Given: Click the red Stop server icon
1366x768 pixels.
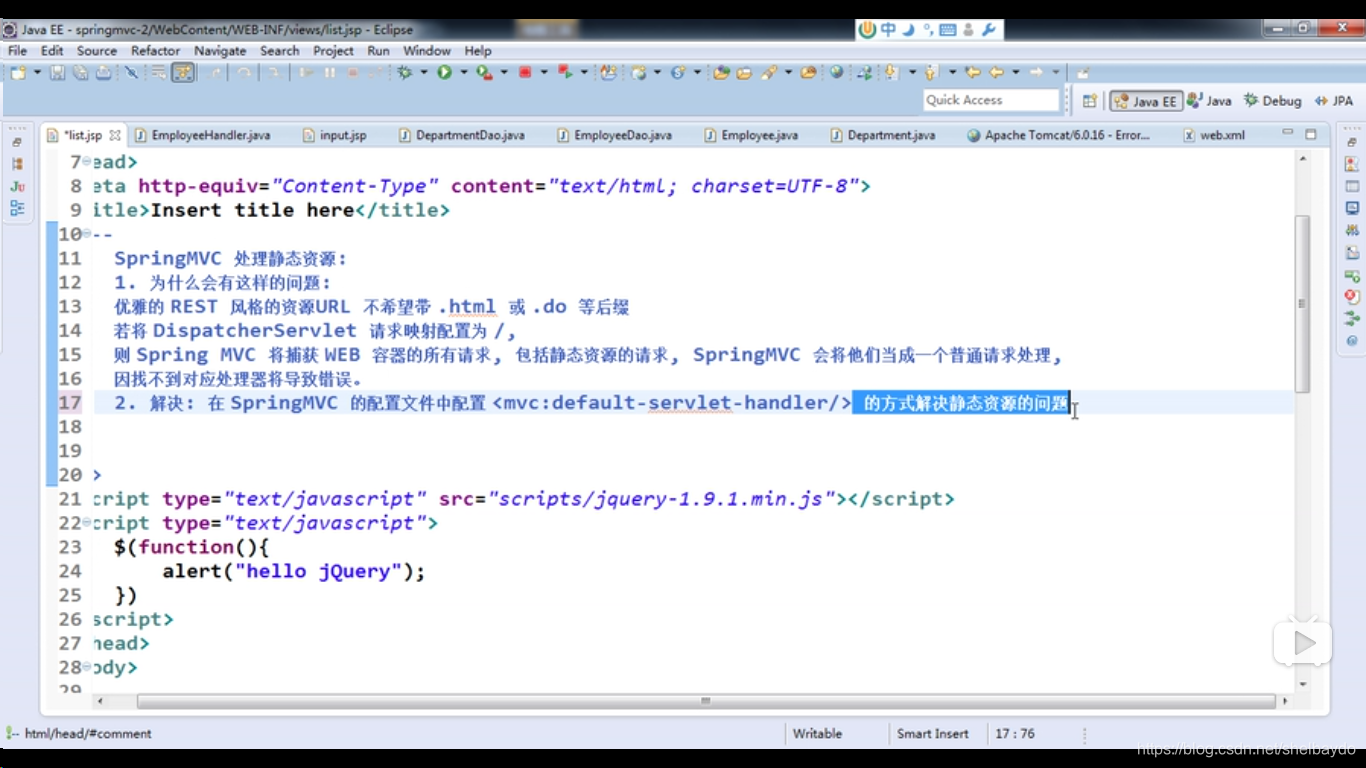Looking at the screenshot, I should tap(524, 72).
